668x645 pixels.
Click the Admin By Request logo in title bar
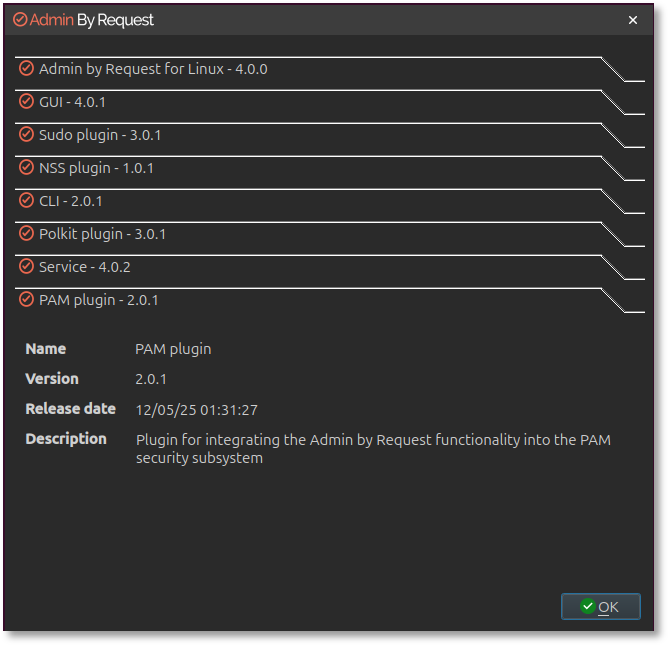(x=84, y=20)
